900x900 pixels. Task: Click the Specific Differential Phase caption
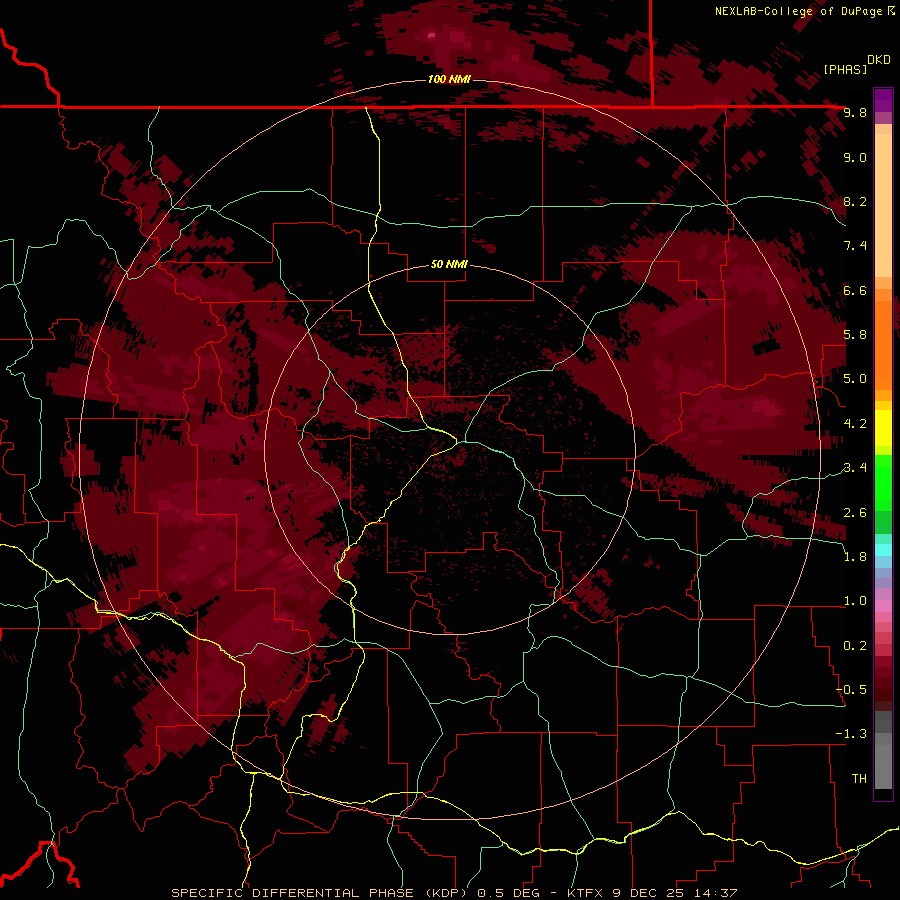tap(454, 893)
